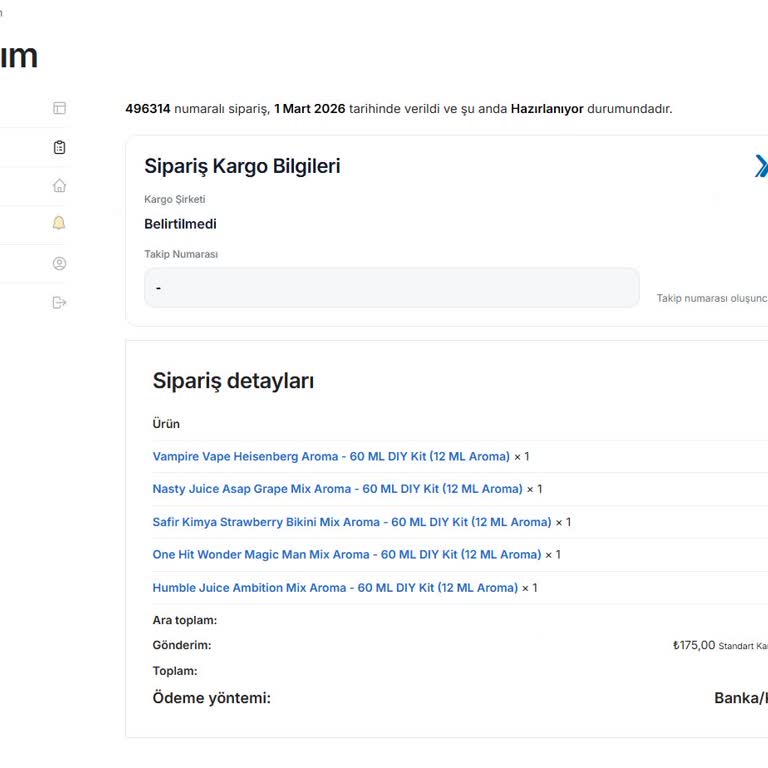Click the Belirtilmedi cargo company value
768x768 pixels.
180,224
